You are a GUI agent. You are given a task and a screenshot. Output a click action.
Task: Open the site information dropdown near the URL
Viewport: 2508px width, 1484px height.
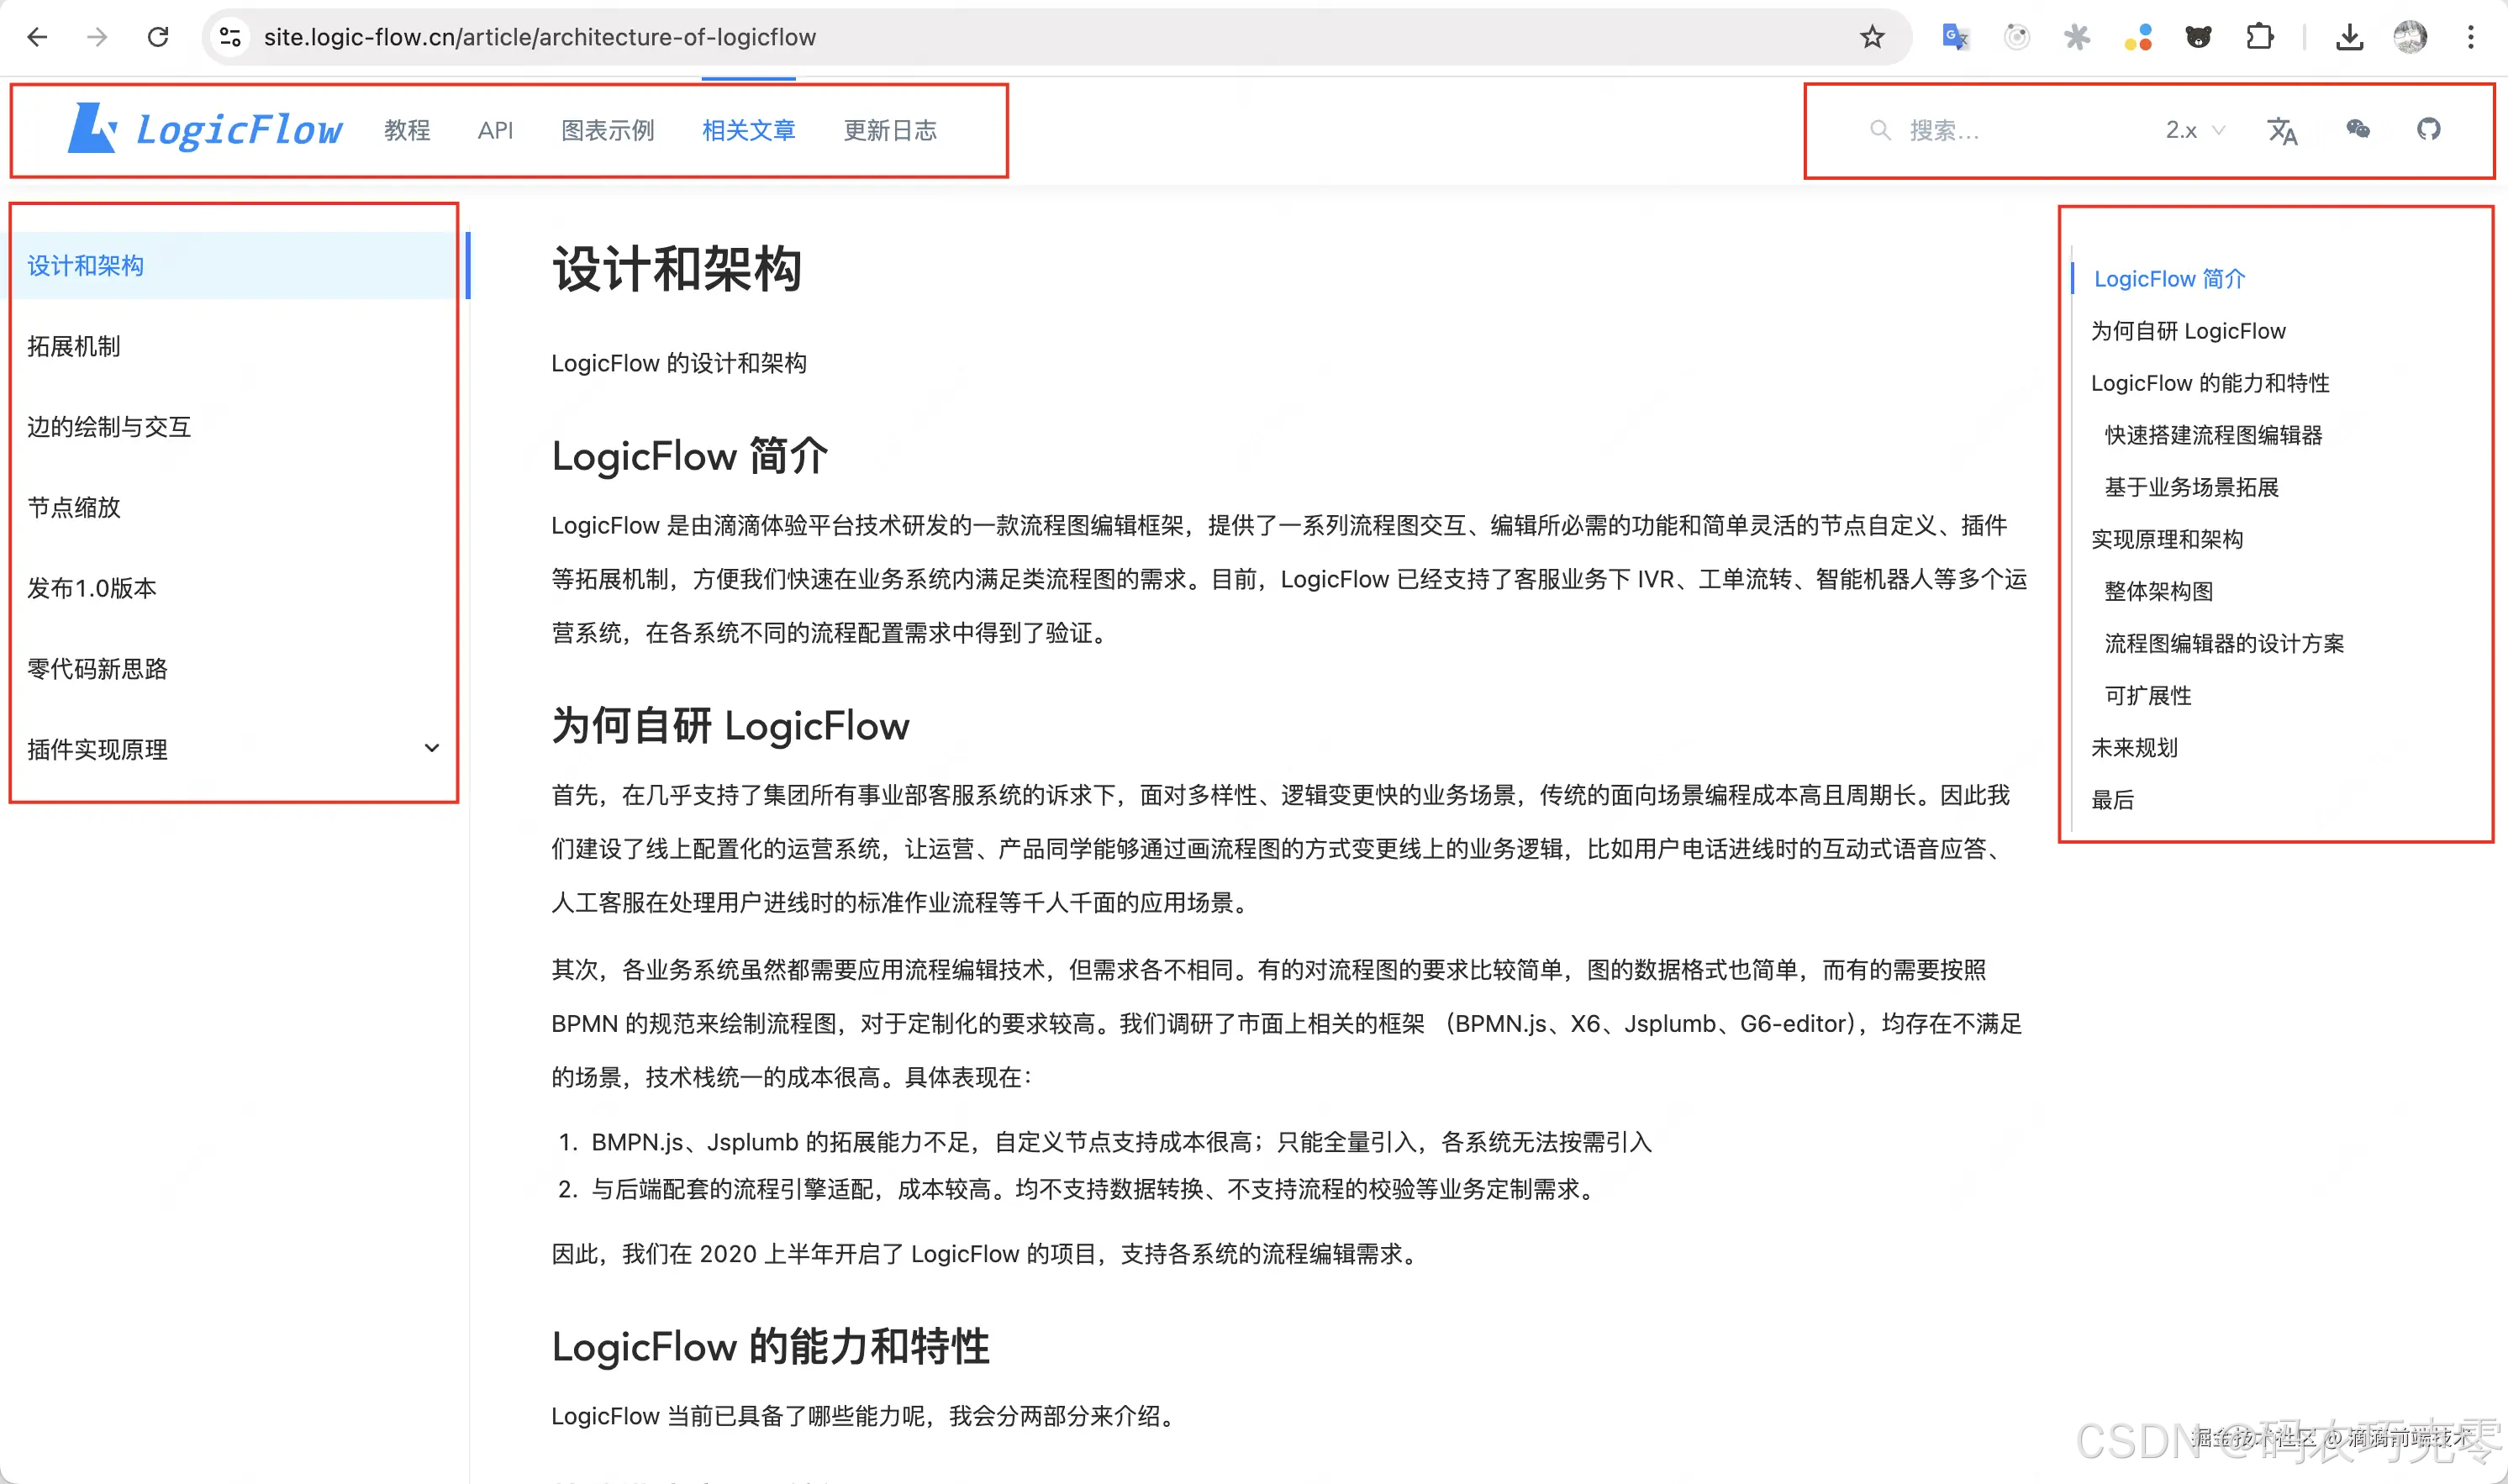[x=229, y=37]
